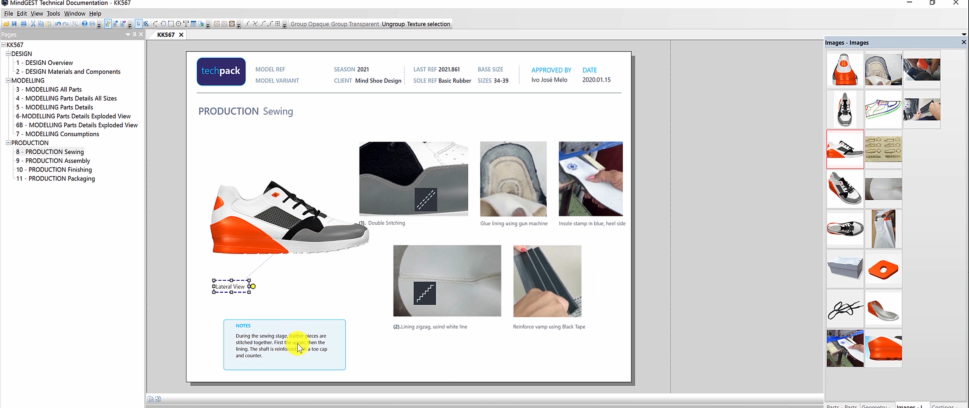Screen dimensions: 969x408
Task: Close the Images panel
Action: tap(963, 42)
